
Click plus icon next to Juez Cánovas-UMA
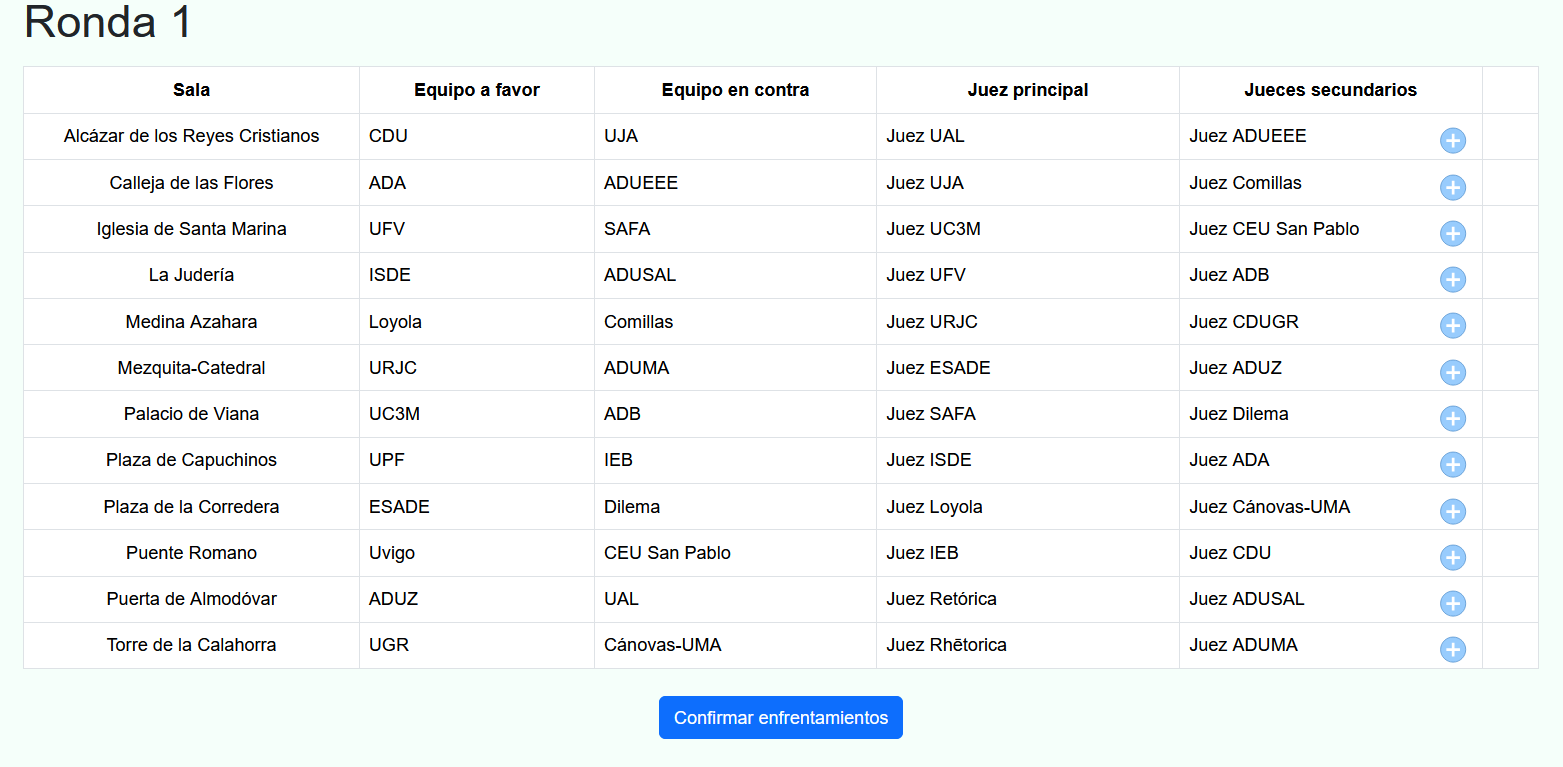coord(1452,511)
